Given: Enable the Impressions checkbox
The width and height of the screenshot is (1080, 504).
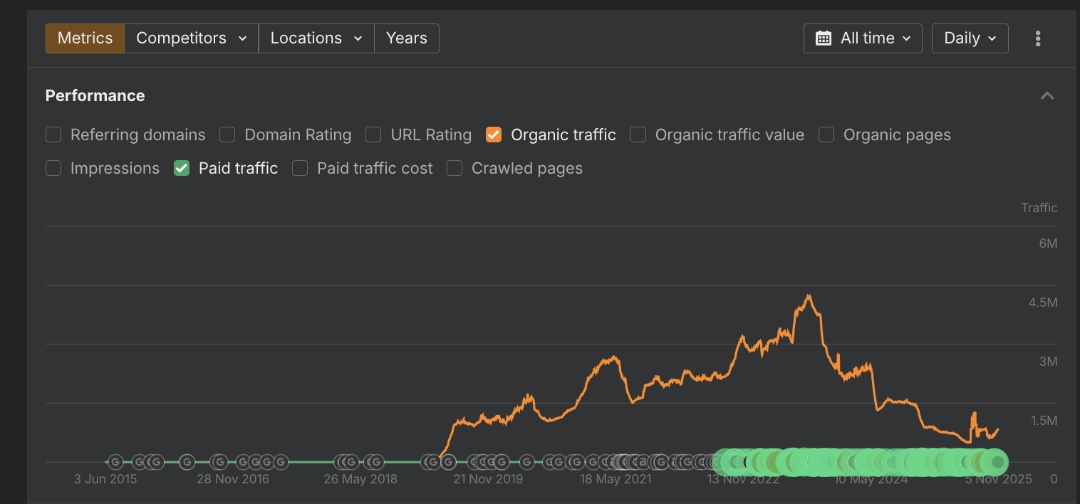Looking at the screenshot, I should coord(54,168).
